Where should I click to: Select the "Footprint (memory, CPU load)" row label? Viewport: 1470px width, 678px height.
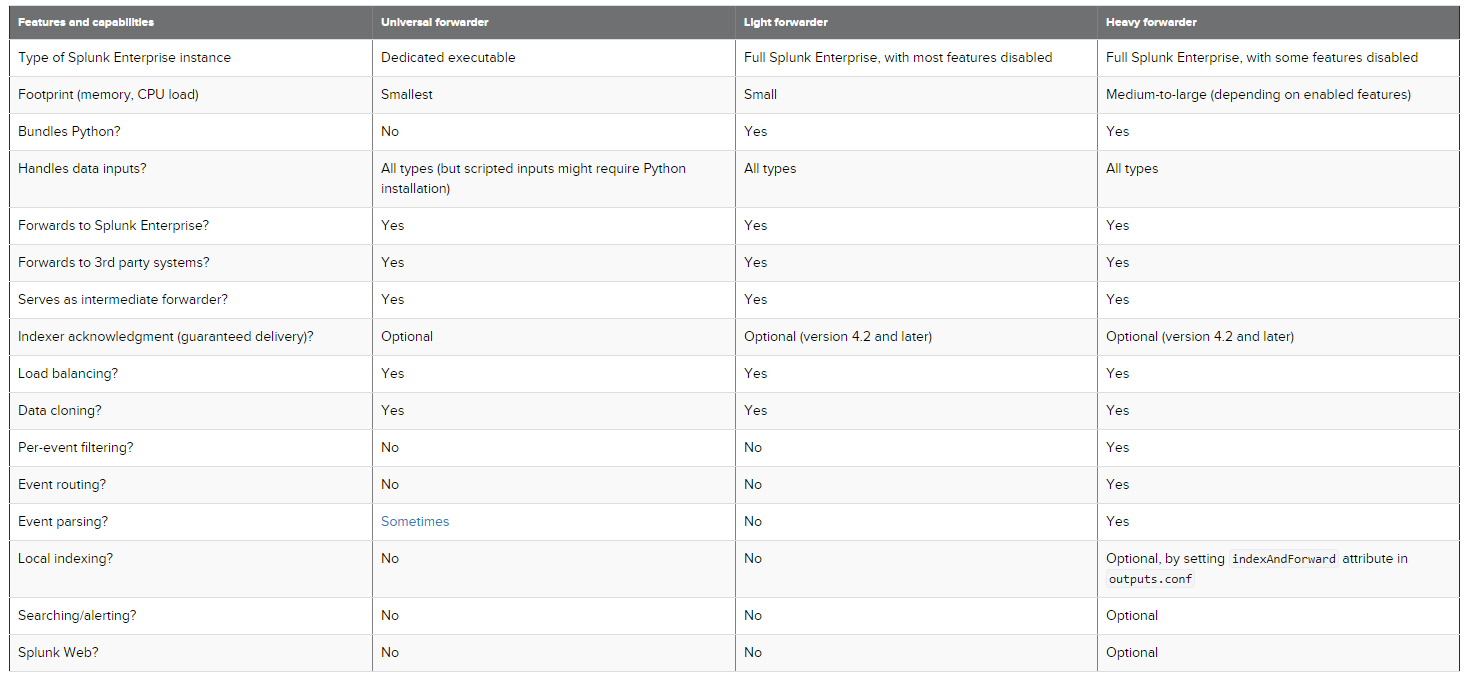coord(108,94)
